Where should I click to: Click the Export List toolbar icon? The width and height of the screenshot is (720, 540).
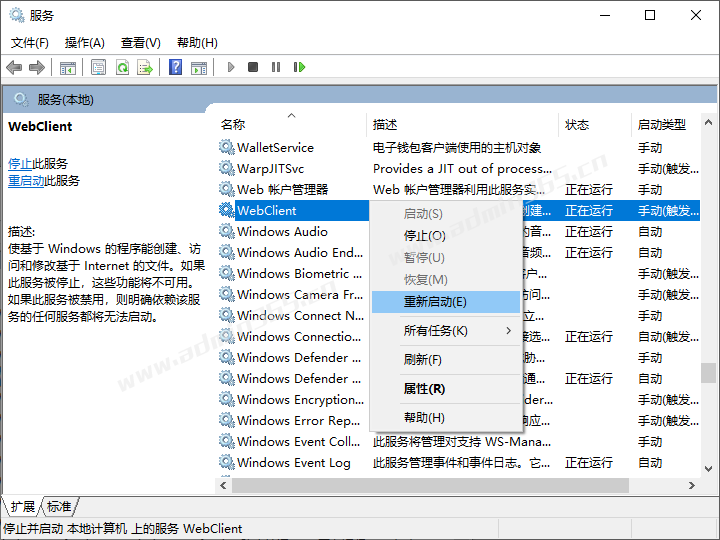click(145, 68)
